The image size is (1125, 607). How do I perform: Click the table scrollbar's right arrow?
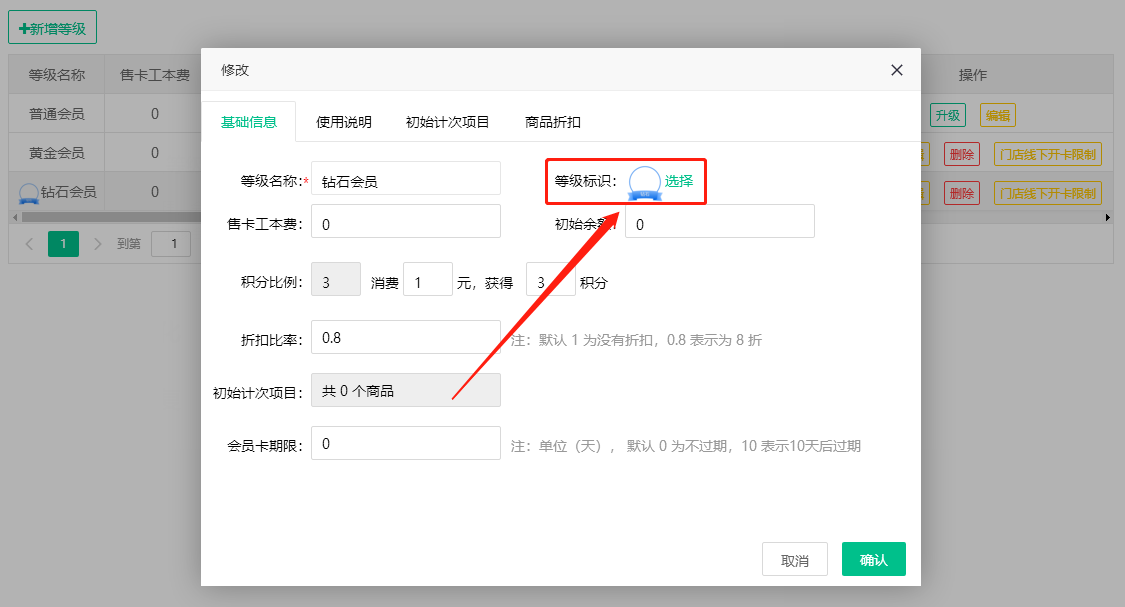point(1107,217)
